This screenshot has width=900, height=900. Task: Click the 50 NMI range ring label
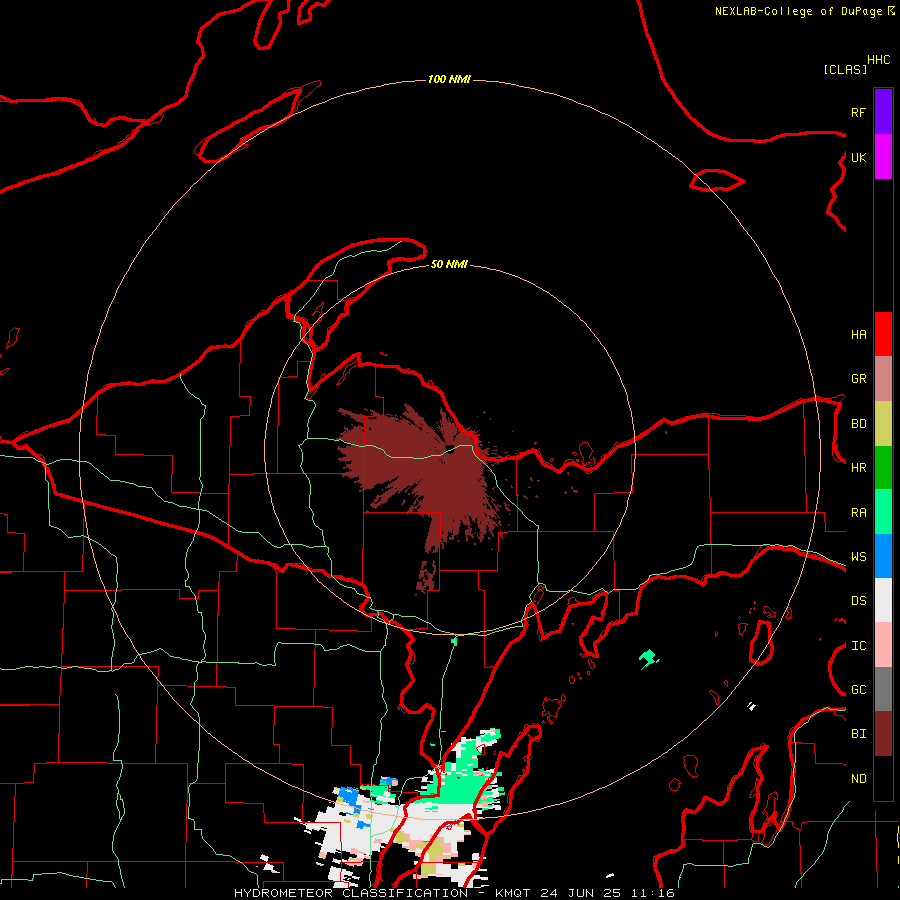point(449,264)
